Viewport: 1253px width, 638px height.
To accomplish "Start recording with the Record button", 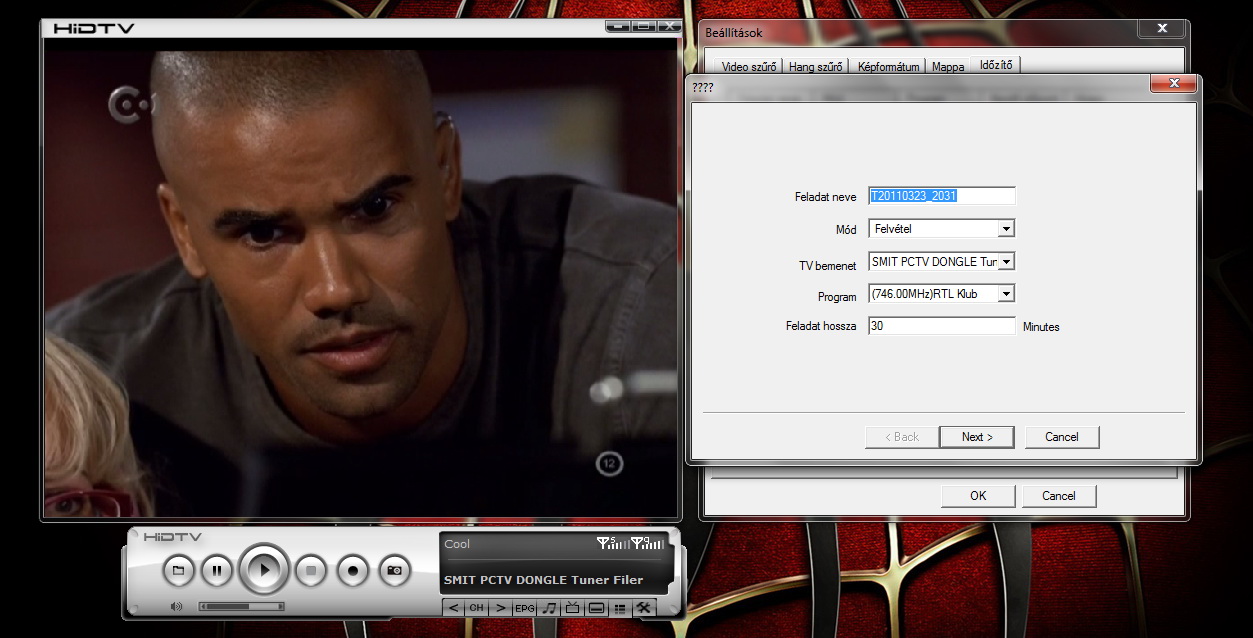I will tap(353, 571).
